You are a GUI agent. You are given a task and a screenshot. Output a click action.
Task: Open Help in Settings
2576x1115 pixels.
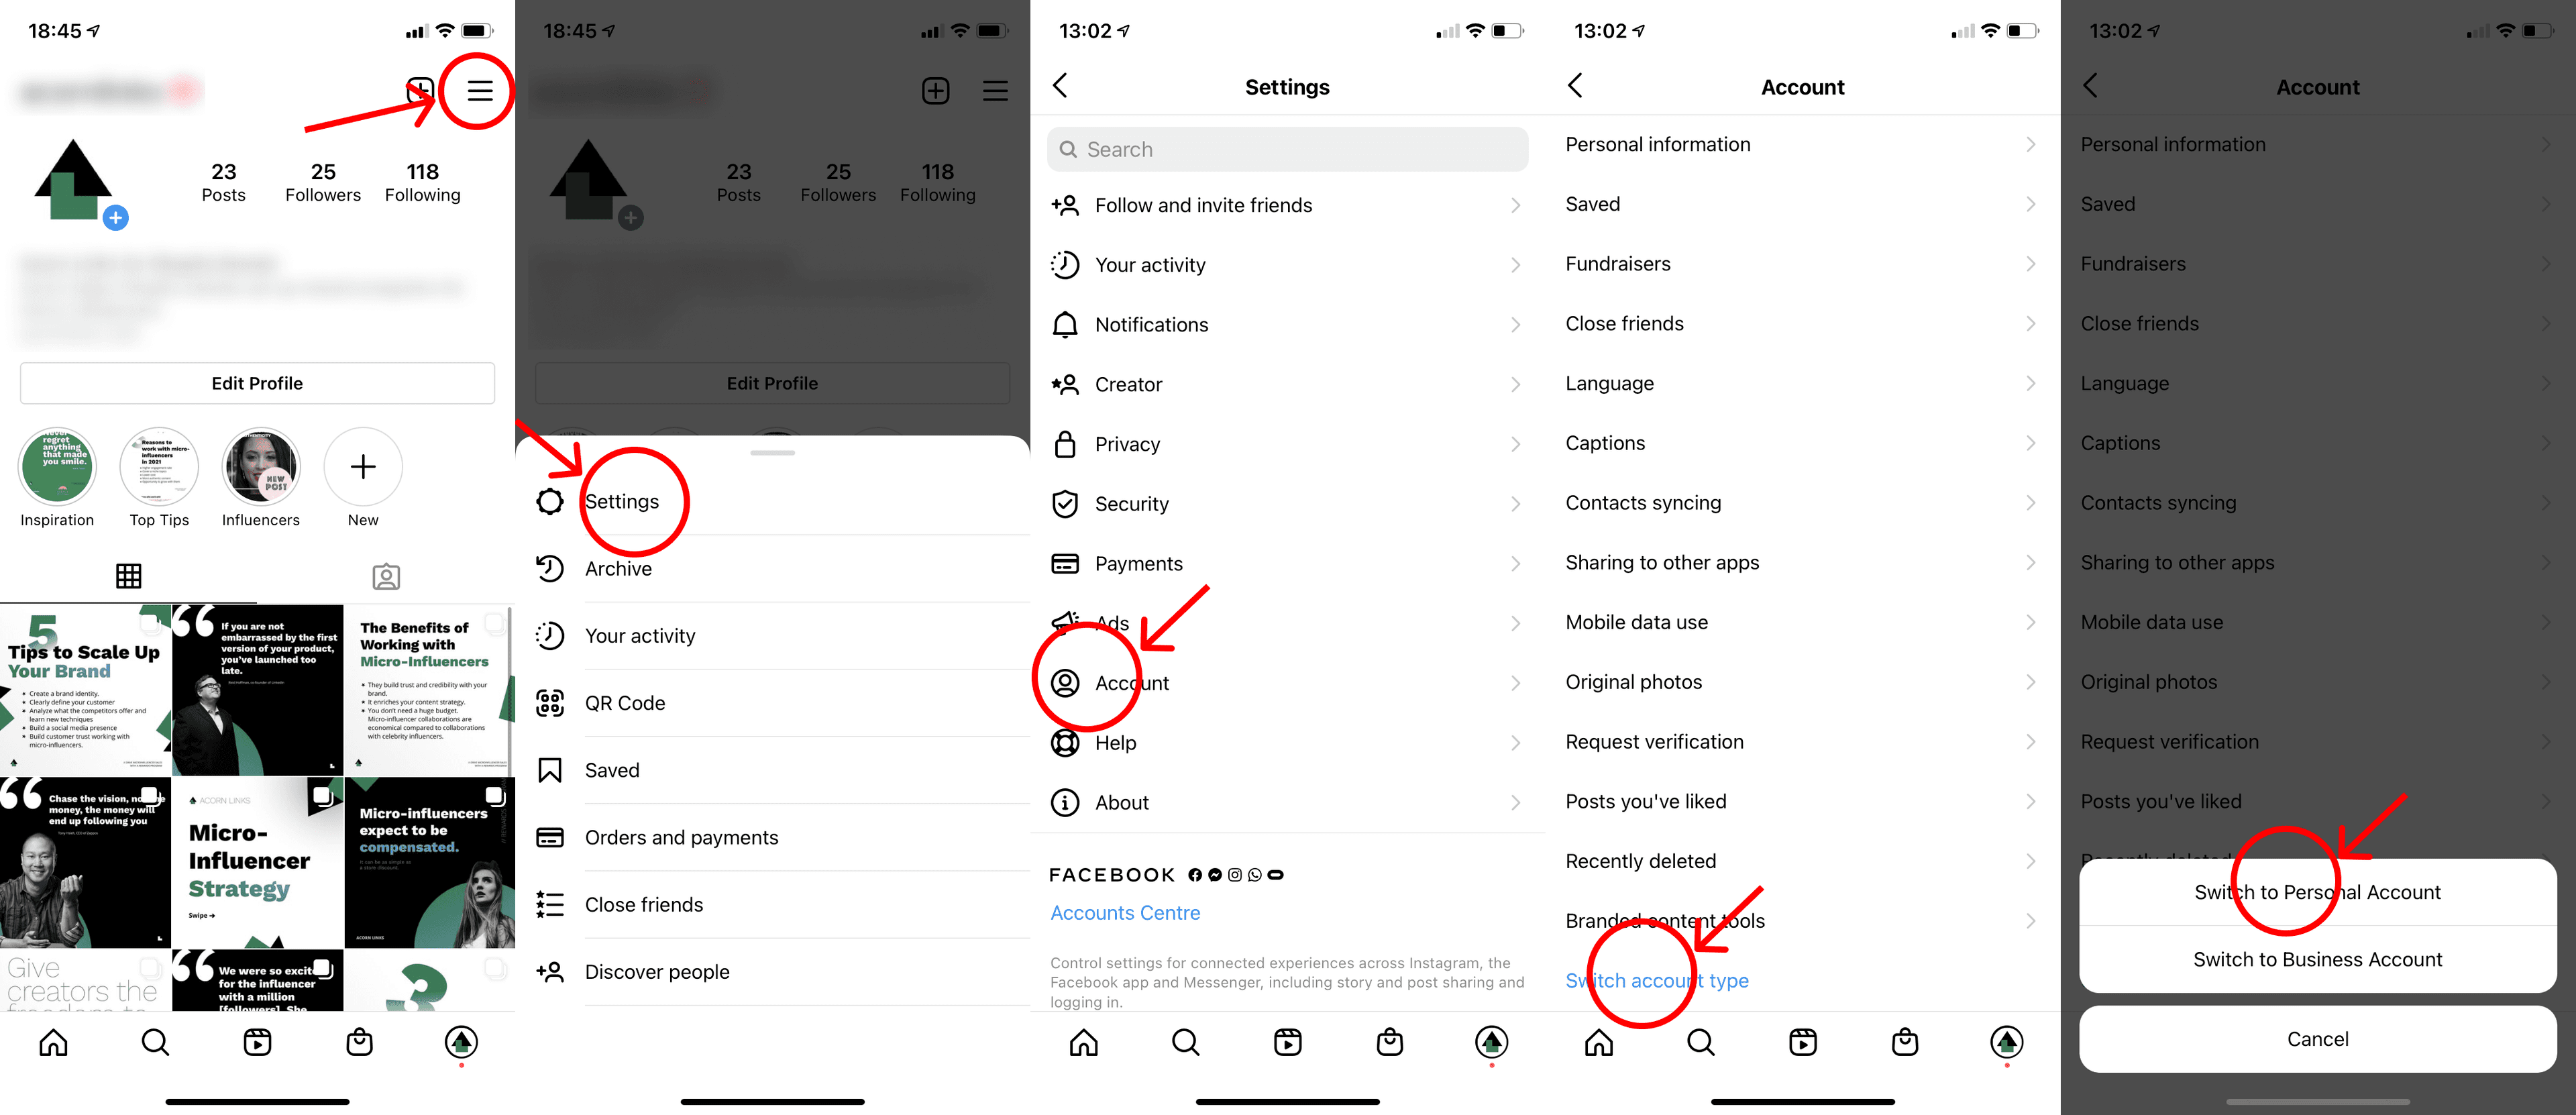pos(1287,742)
